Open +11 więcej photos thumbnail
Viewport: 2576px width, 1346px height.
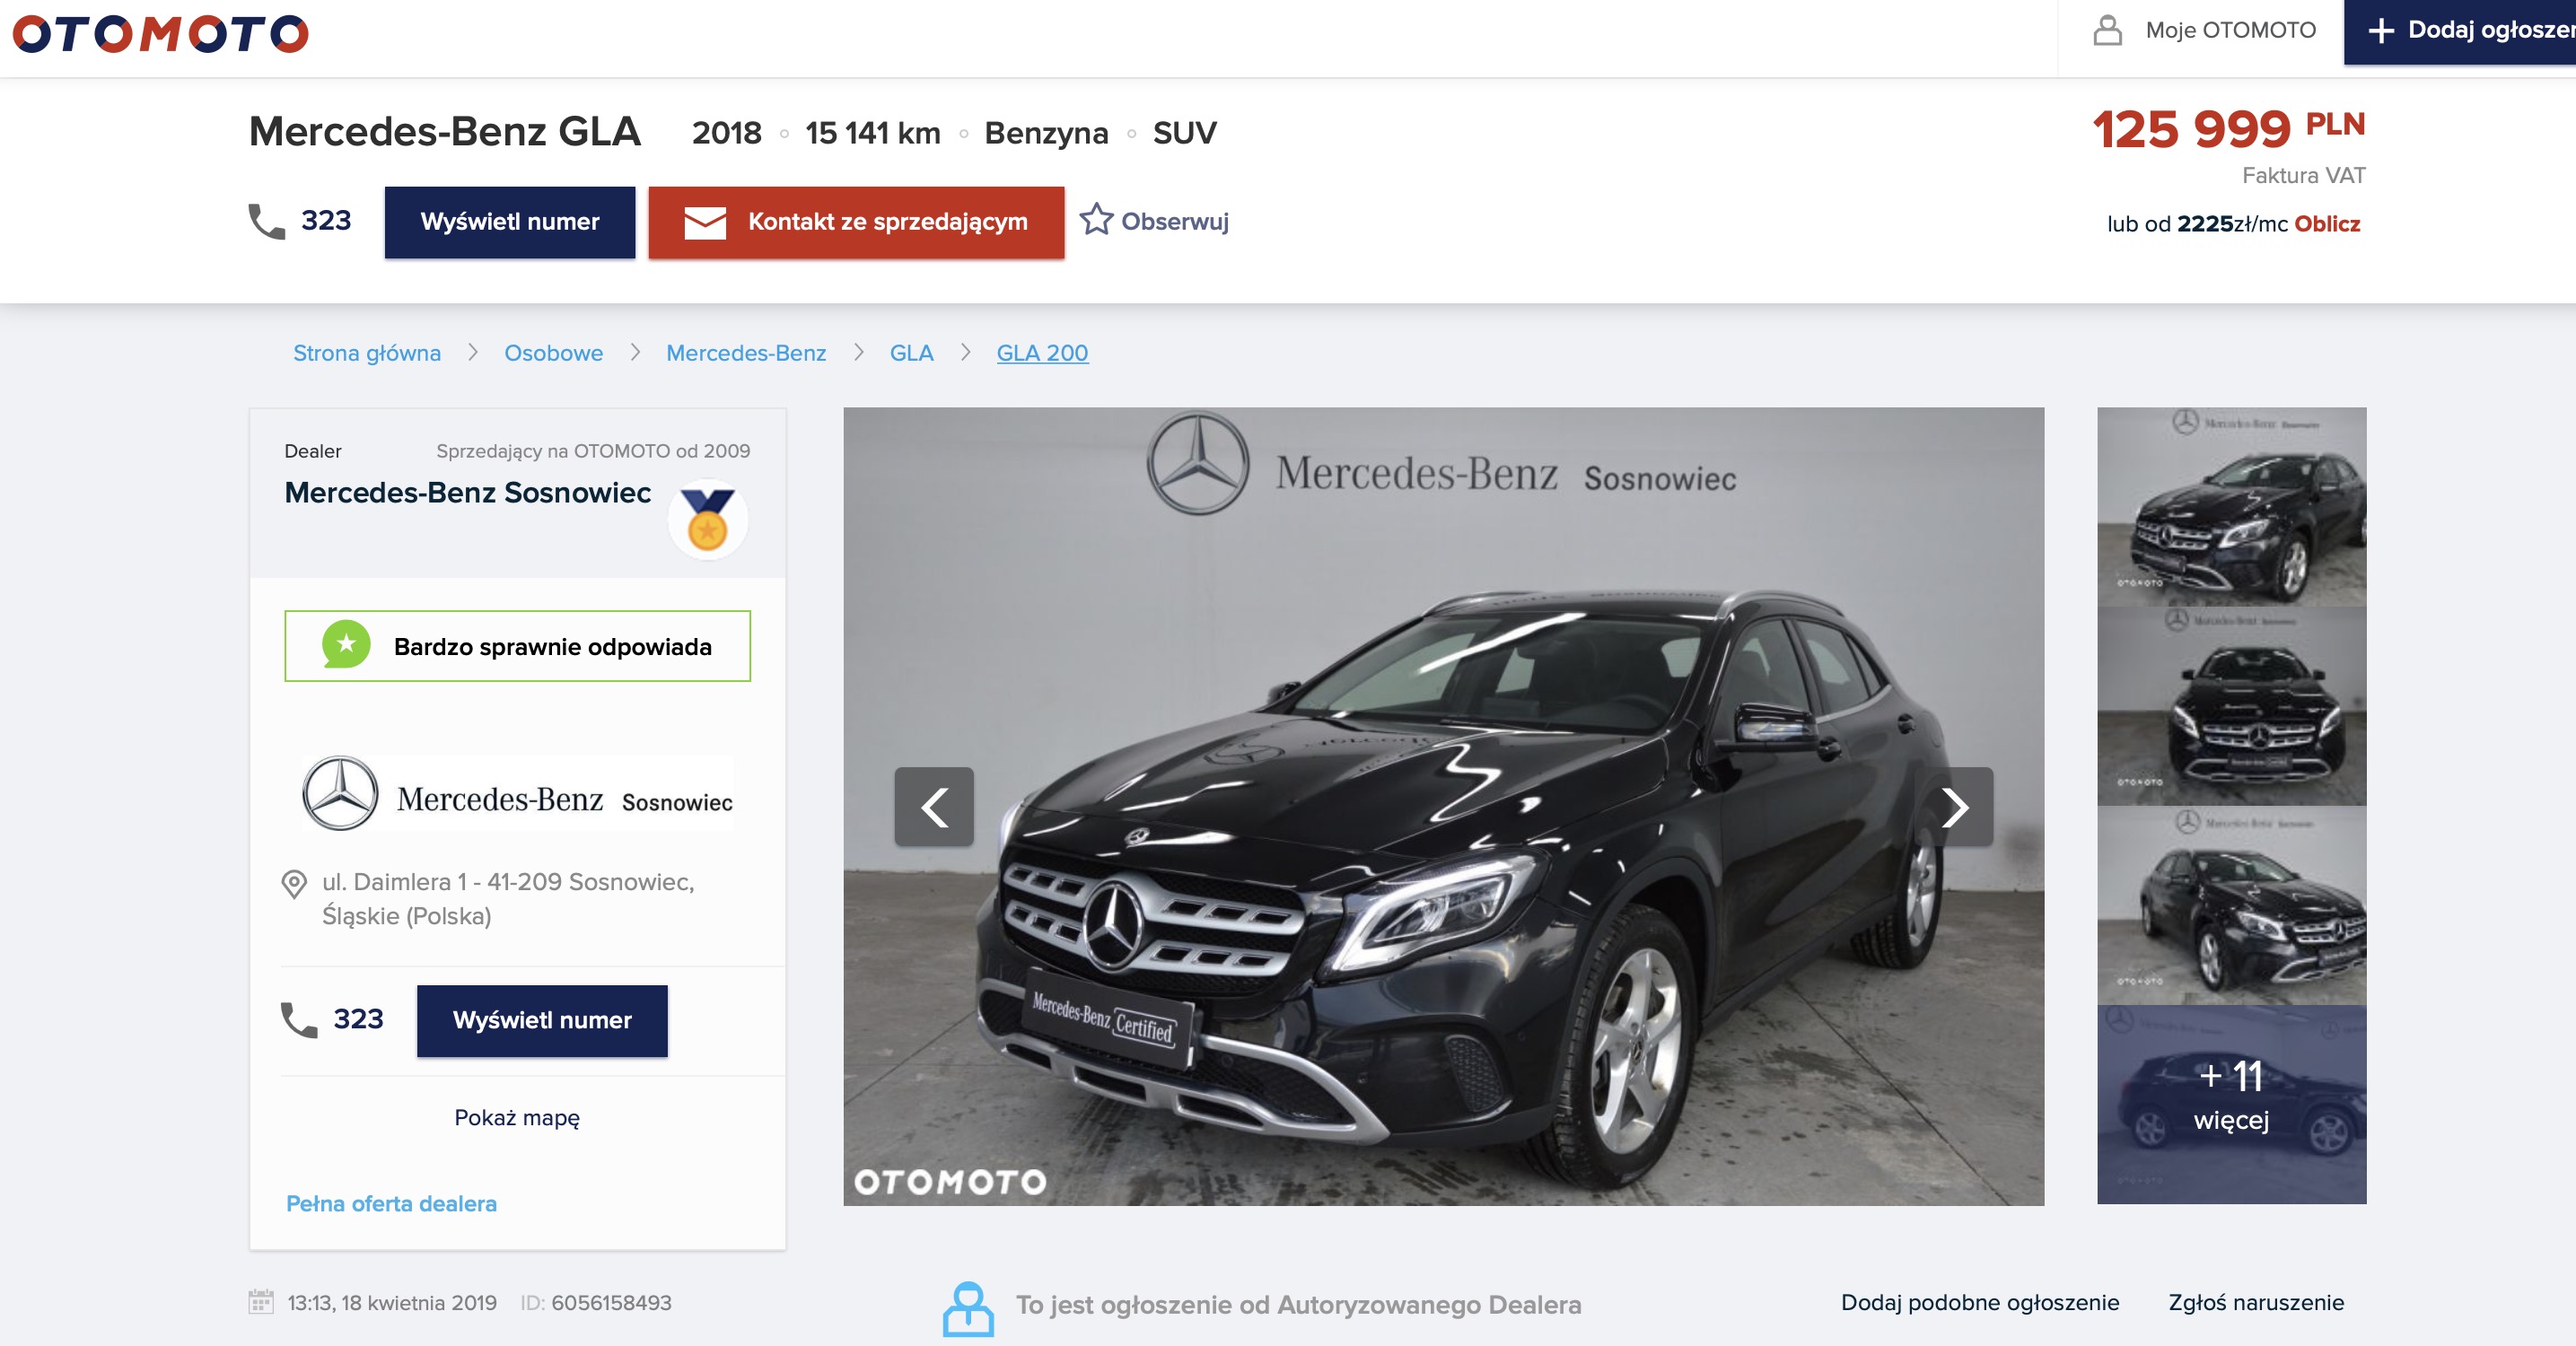tap(2231, 1104)
